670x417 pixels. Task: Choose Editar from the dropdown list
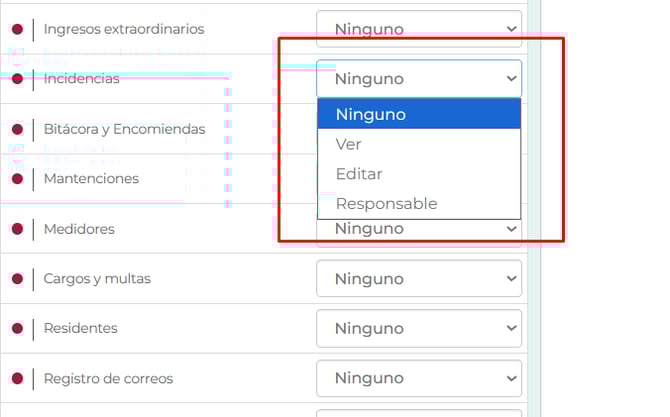(x=419, y=174)
